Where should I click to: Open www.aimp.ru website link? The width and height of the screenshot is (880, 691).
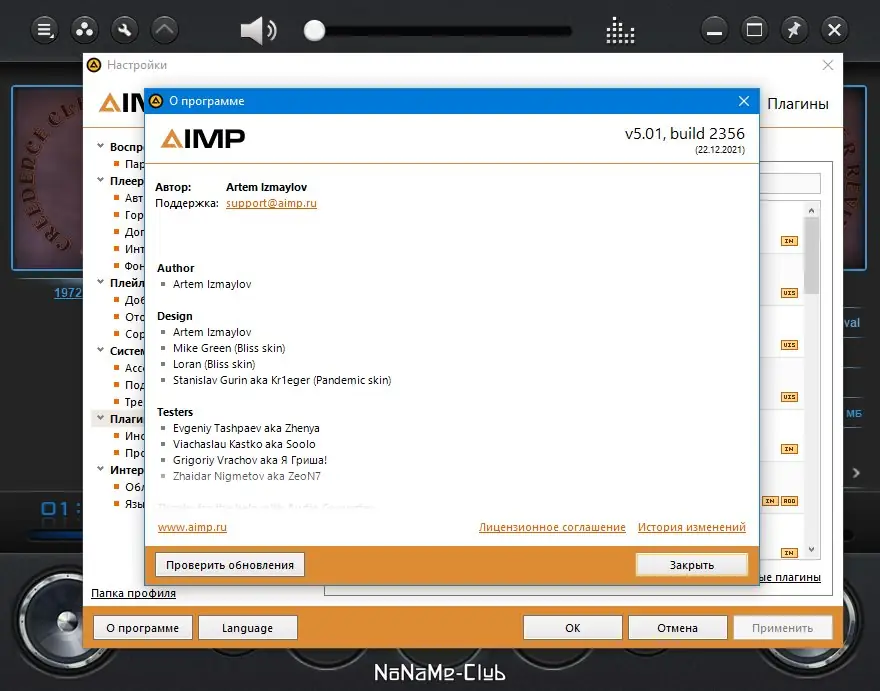tap(192, 527)
